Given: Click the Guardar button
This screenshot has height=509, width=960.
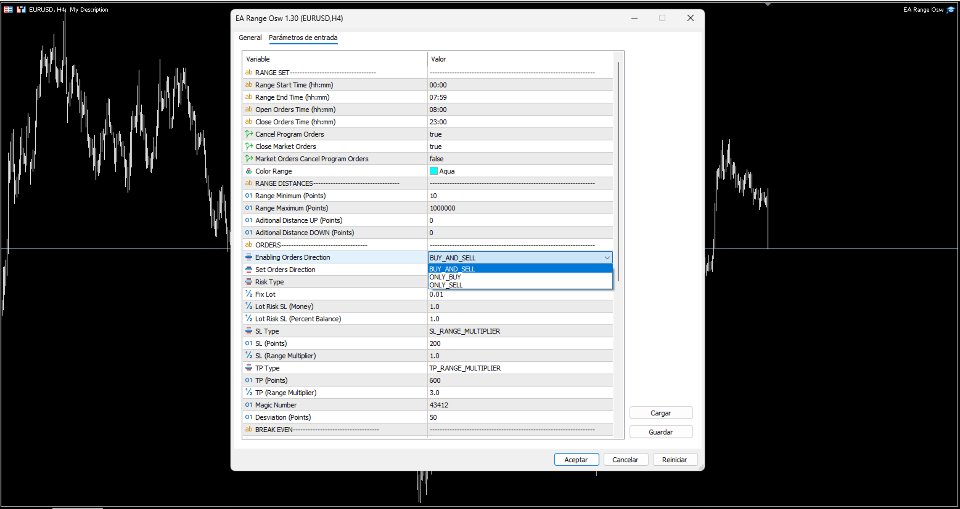Looking at the screenshot, I should coord(661,432).
